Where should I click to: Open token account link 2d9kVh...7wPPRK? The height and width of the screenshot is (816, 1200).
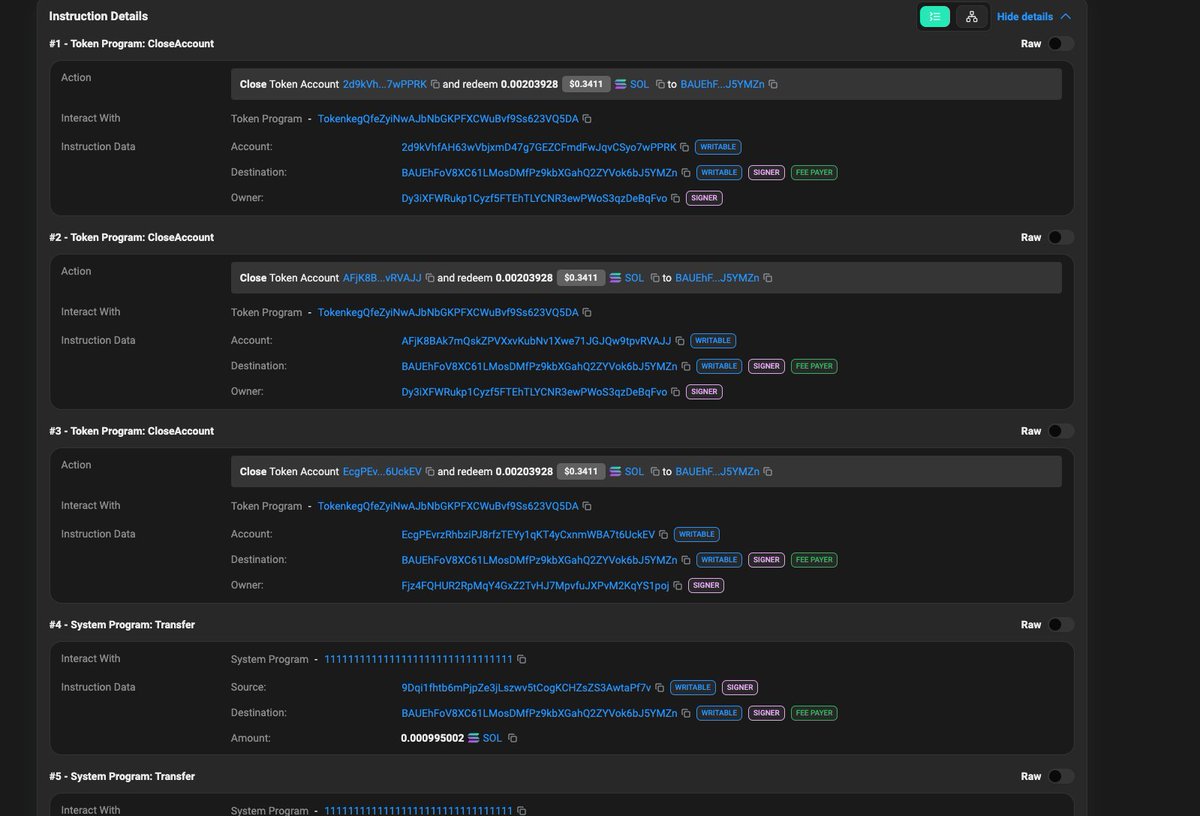click(385, 85)
